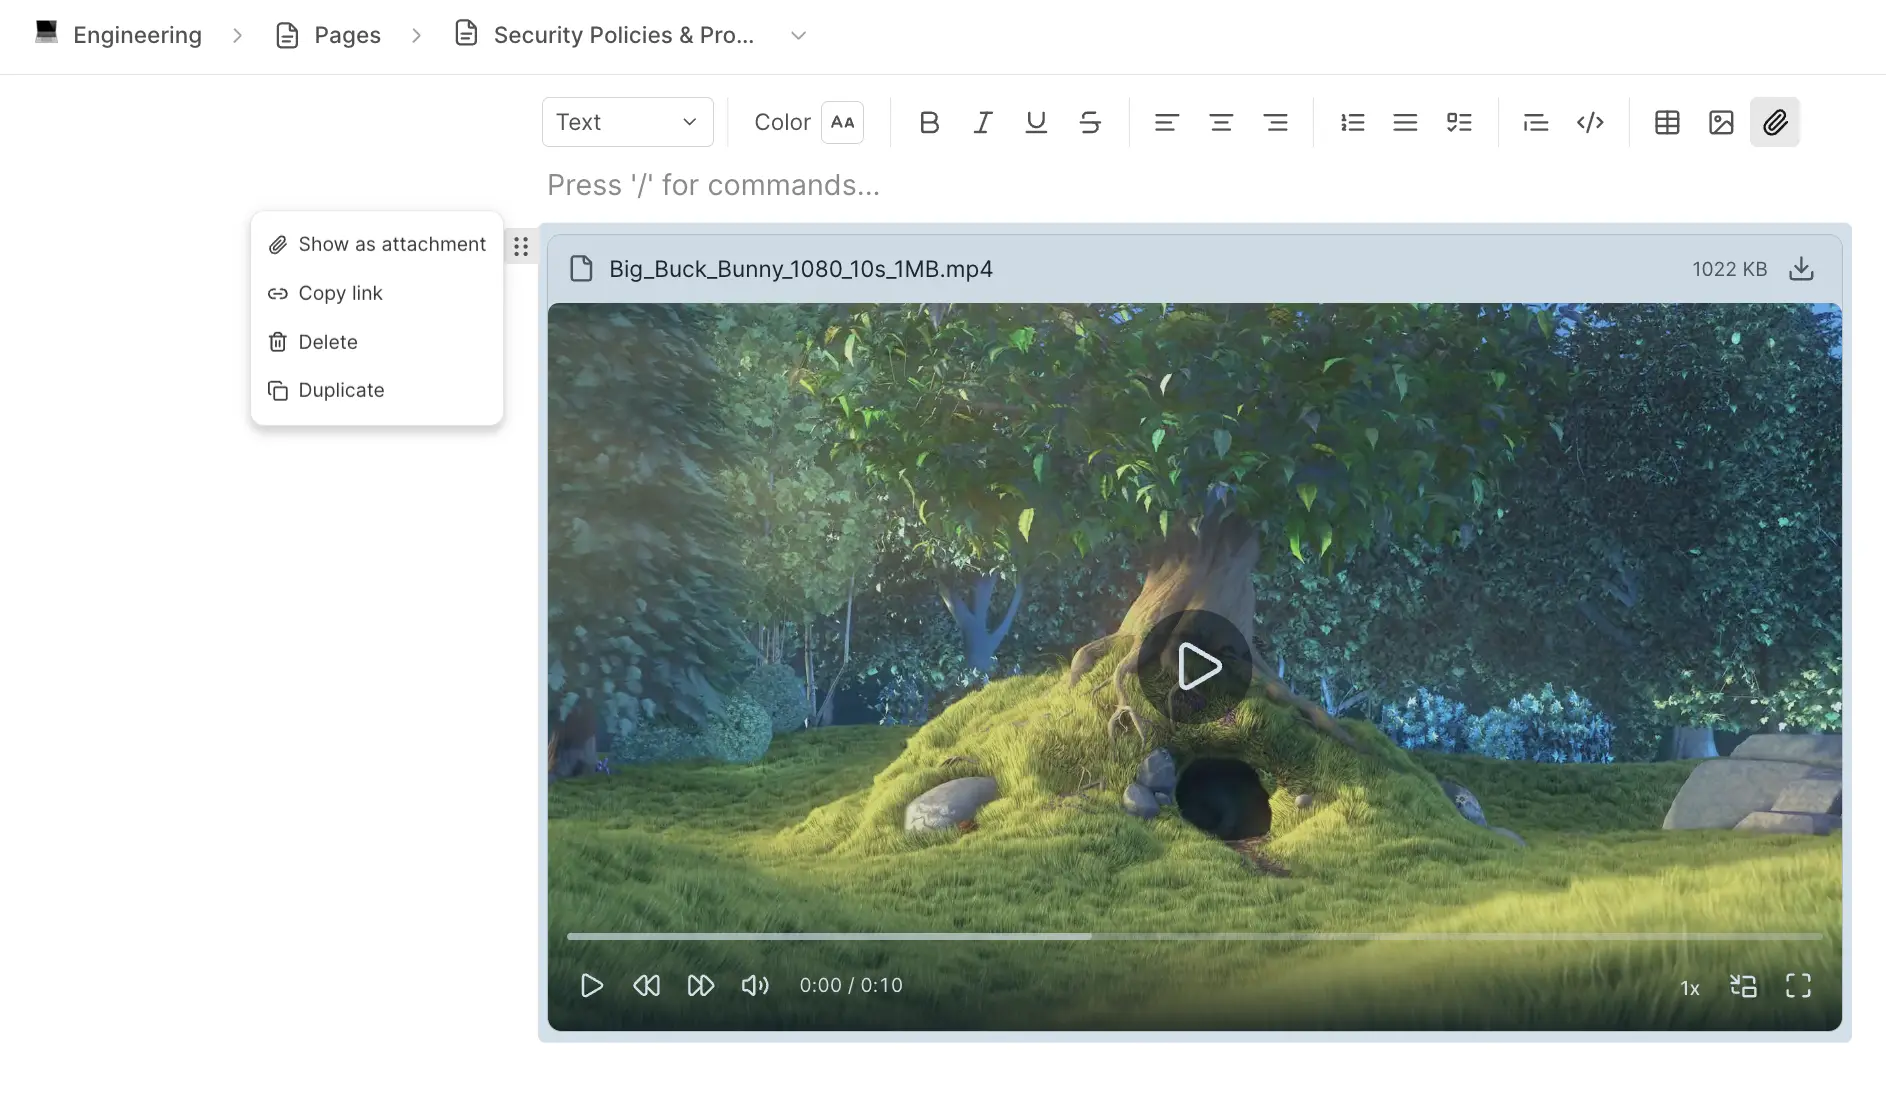Image resolution: width=1886 pixels, height=1100 pixels.
Task: Insert a code block
Action: click(1590, 122)
